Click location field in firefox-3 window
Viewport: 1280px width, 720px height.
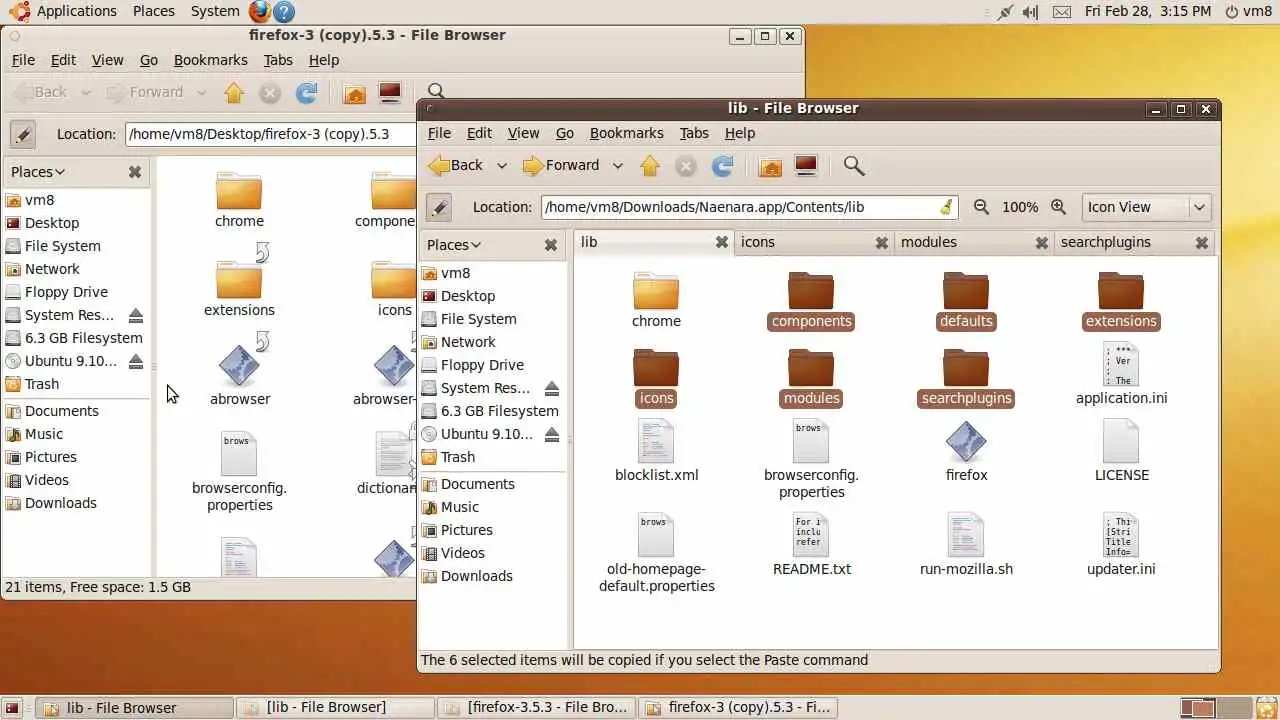tap(270, 134)
